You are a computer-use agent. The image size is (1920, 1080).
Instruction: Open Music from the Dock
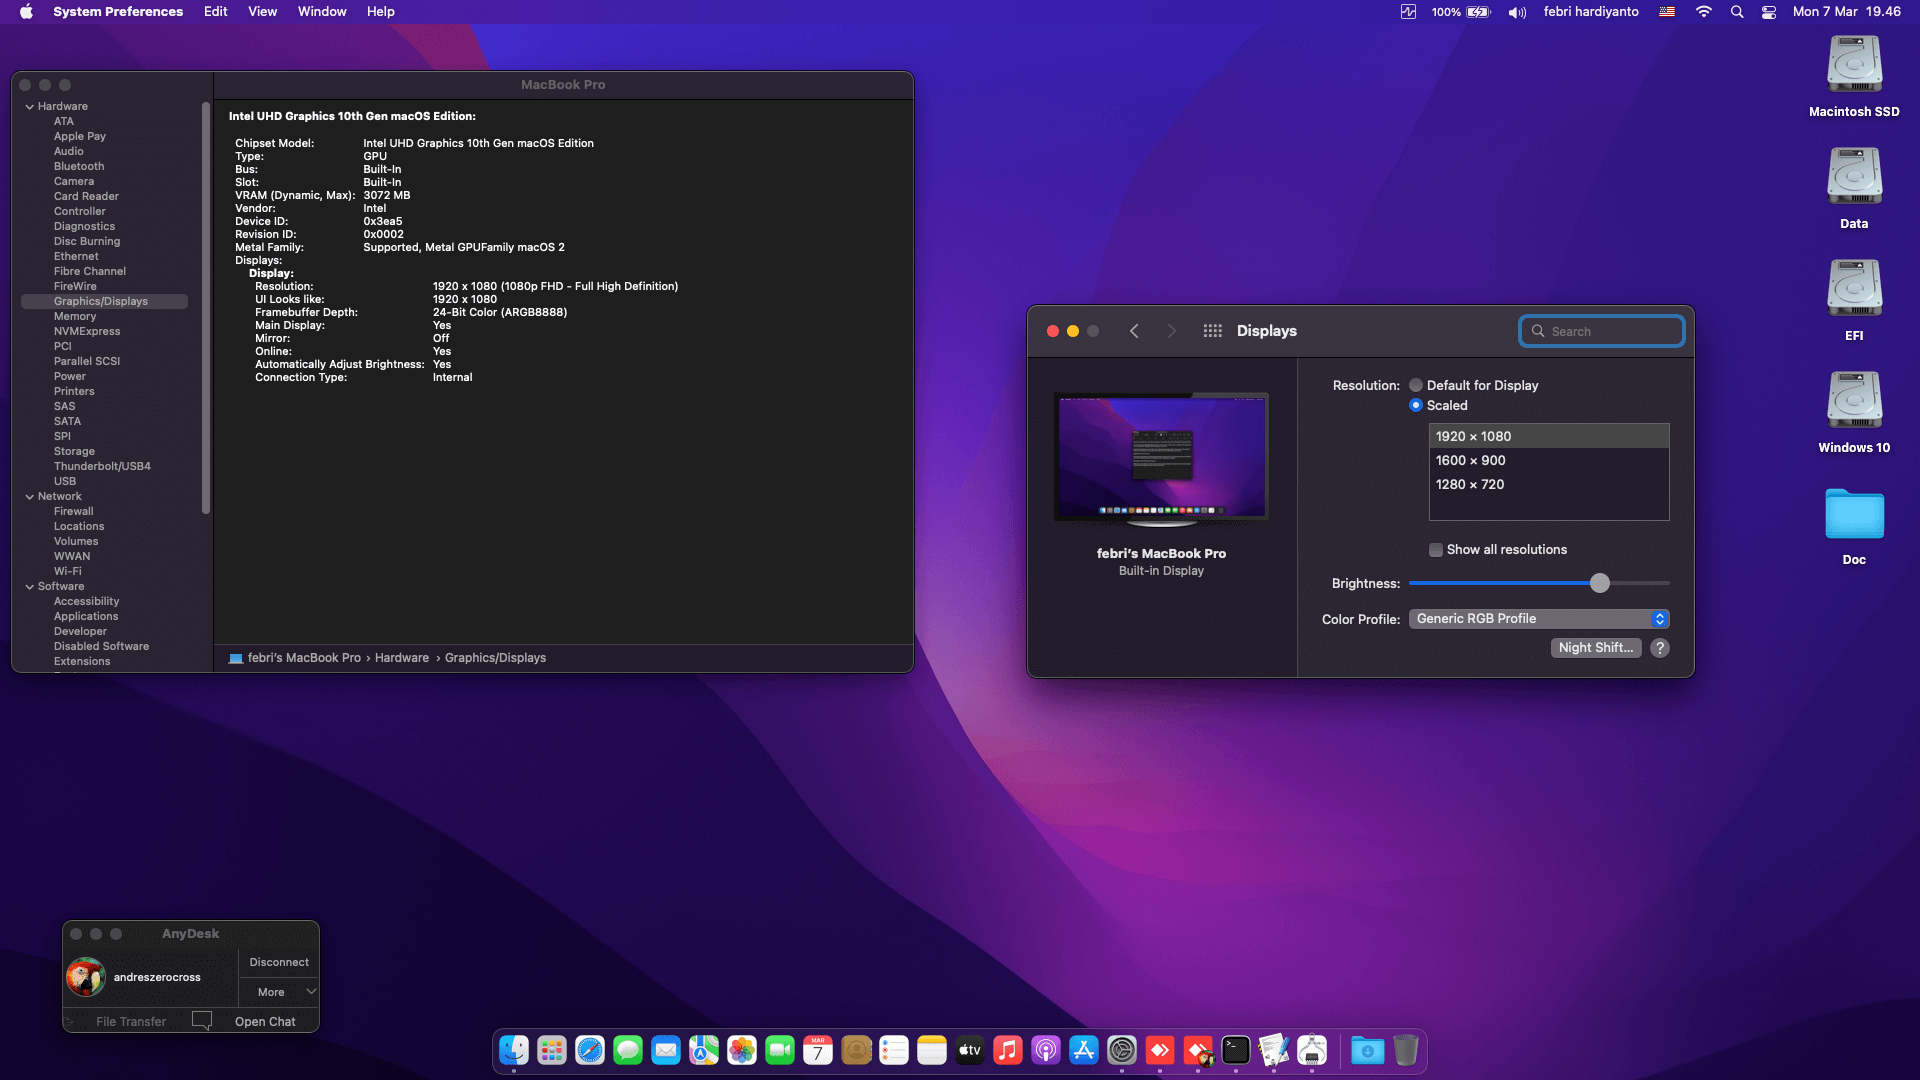(x=1008, y=1050)
